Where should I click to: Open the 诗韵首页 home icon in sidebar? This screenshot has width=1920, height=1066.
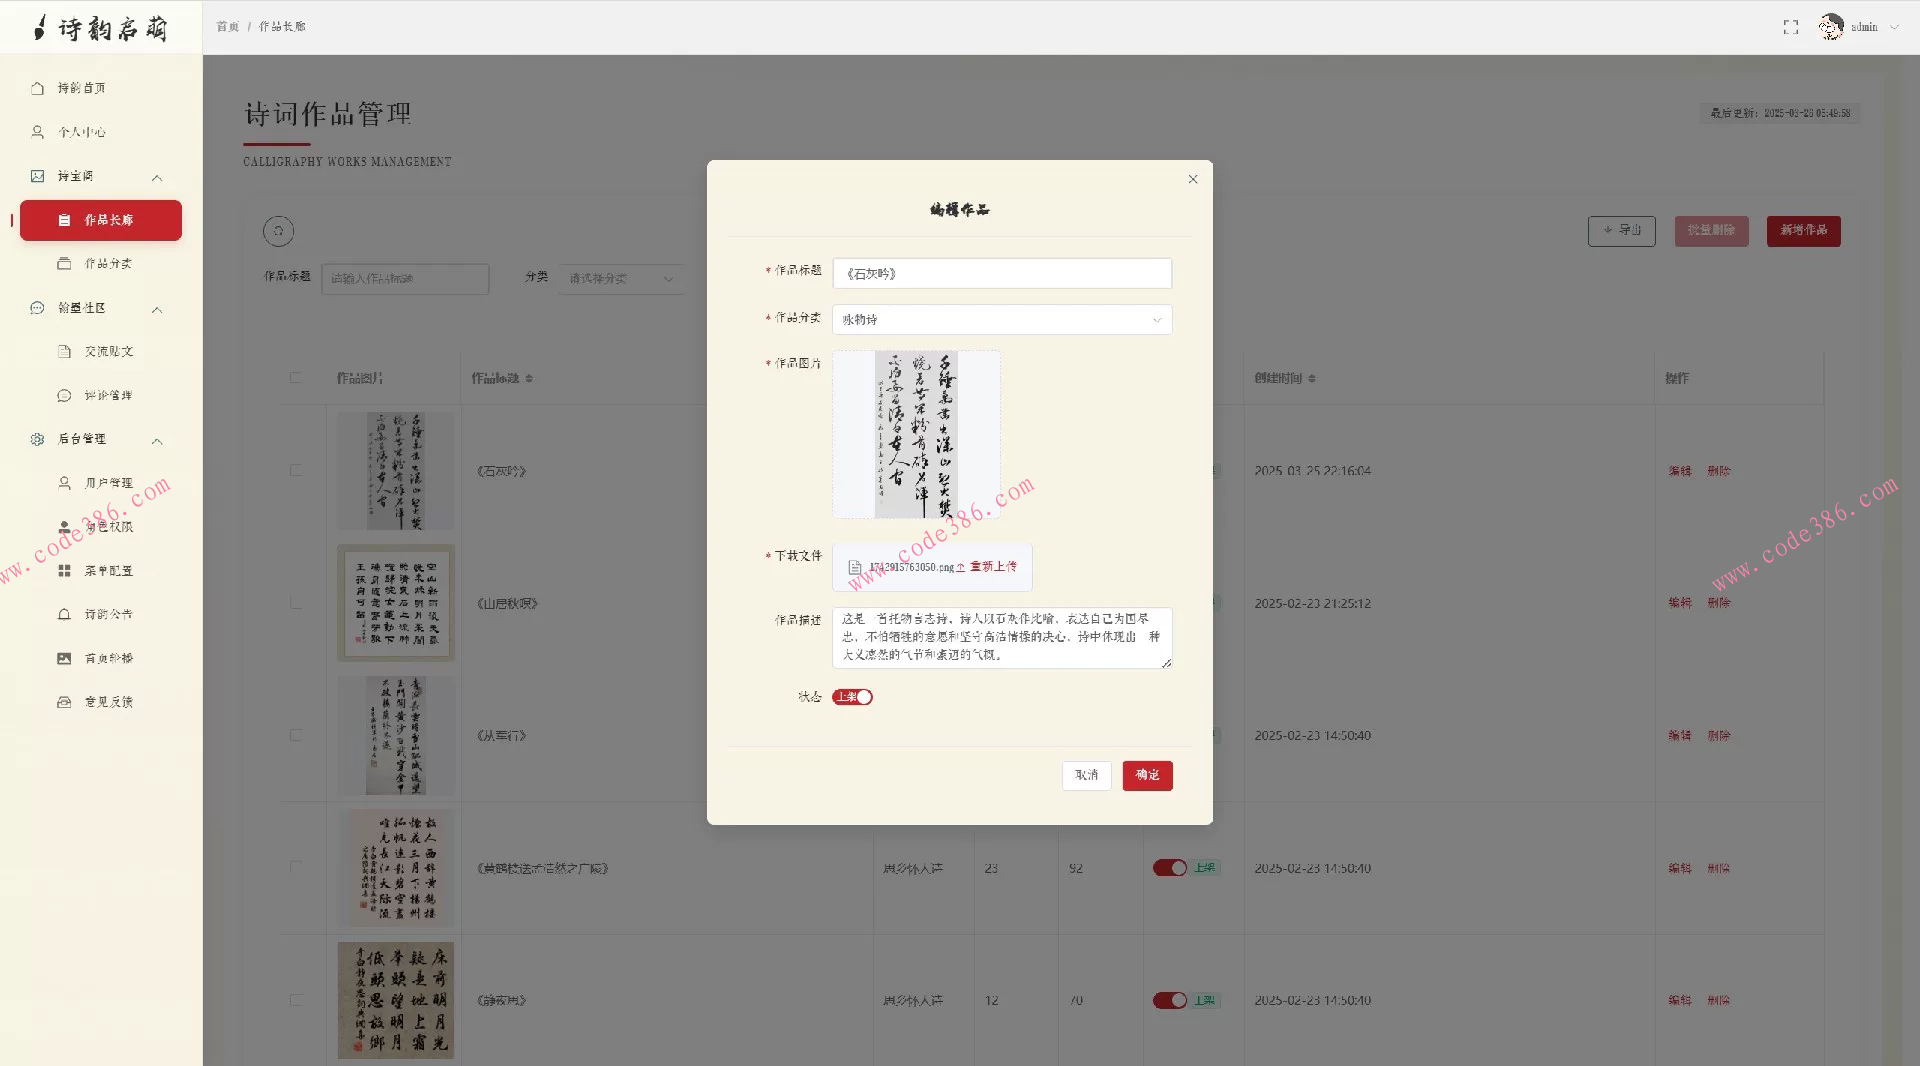[38, 88]
